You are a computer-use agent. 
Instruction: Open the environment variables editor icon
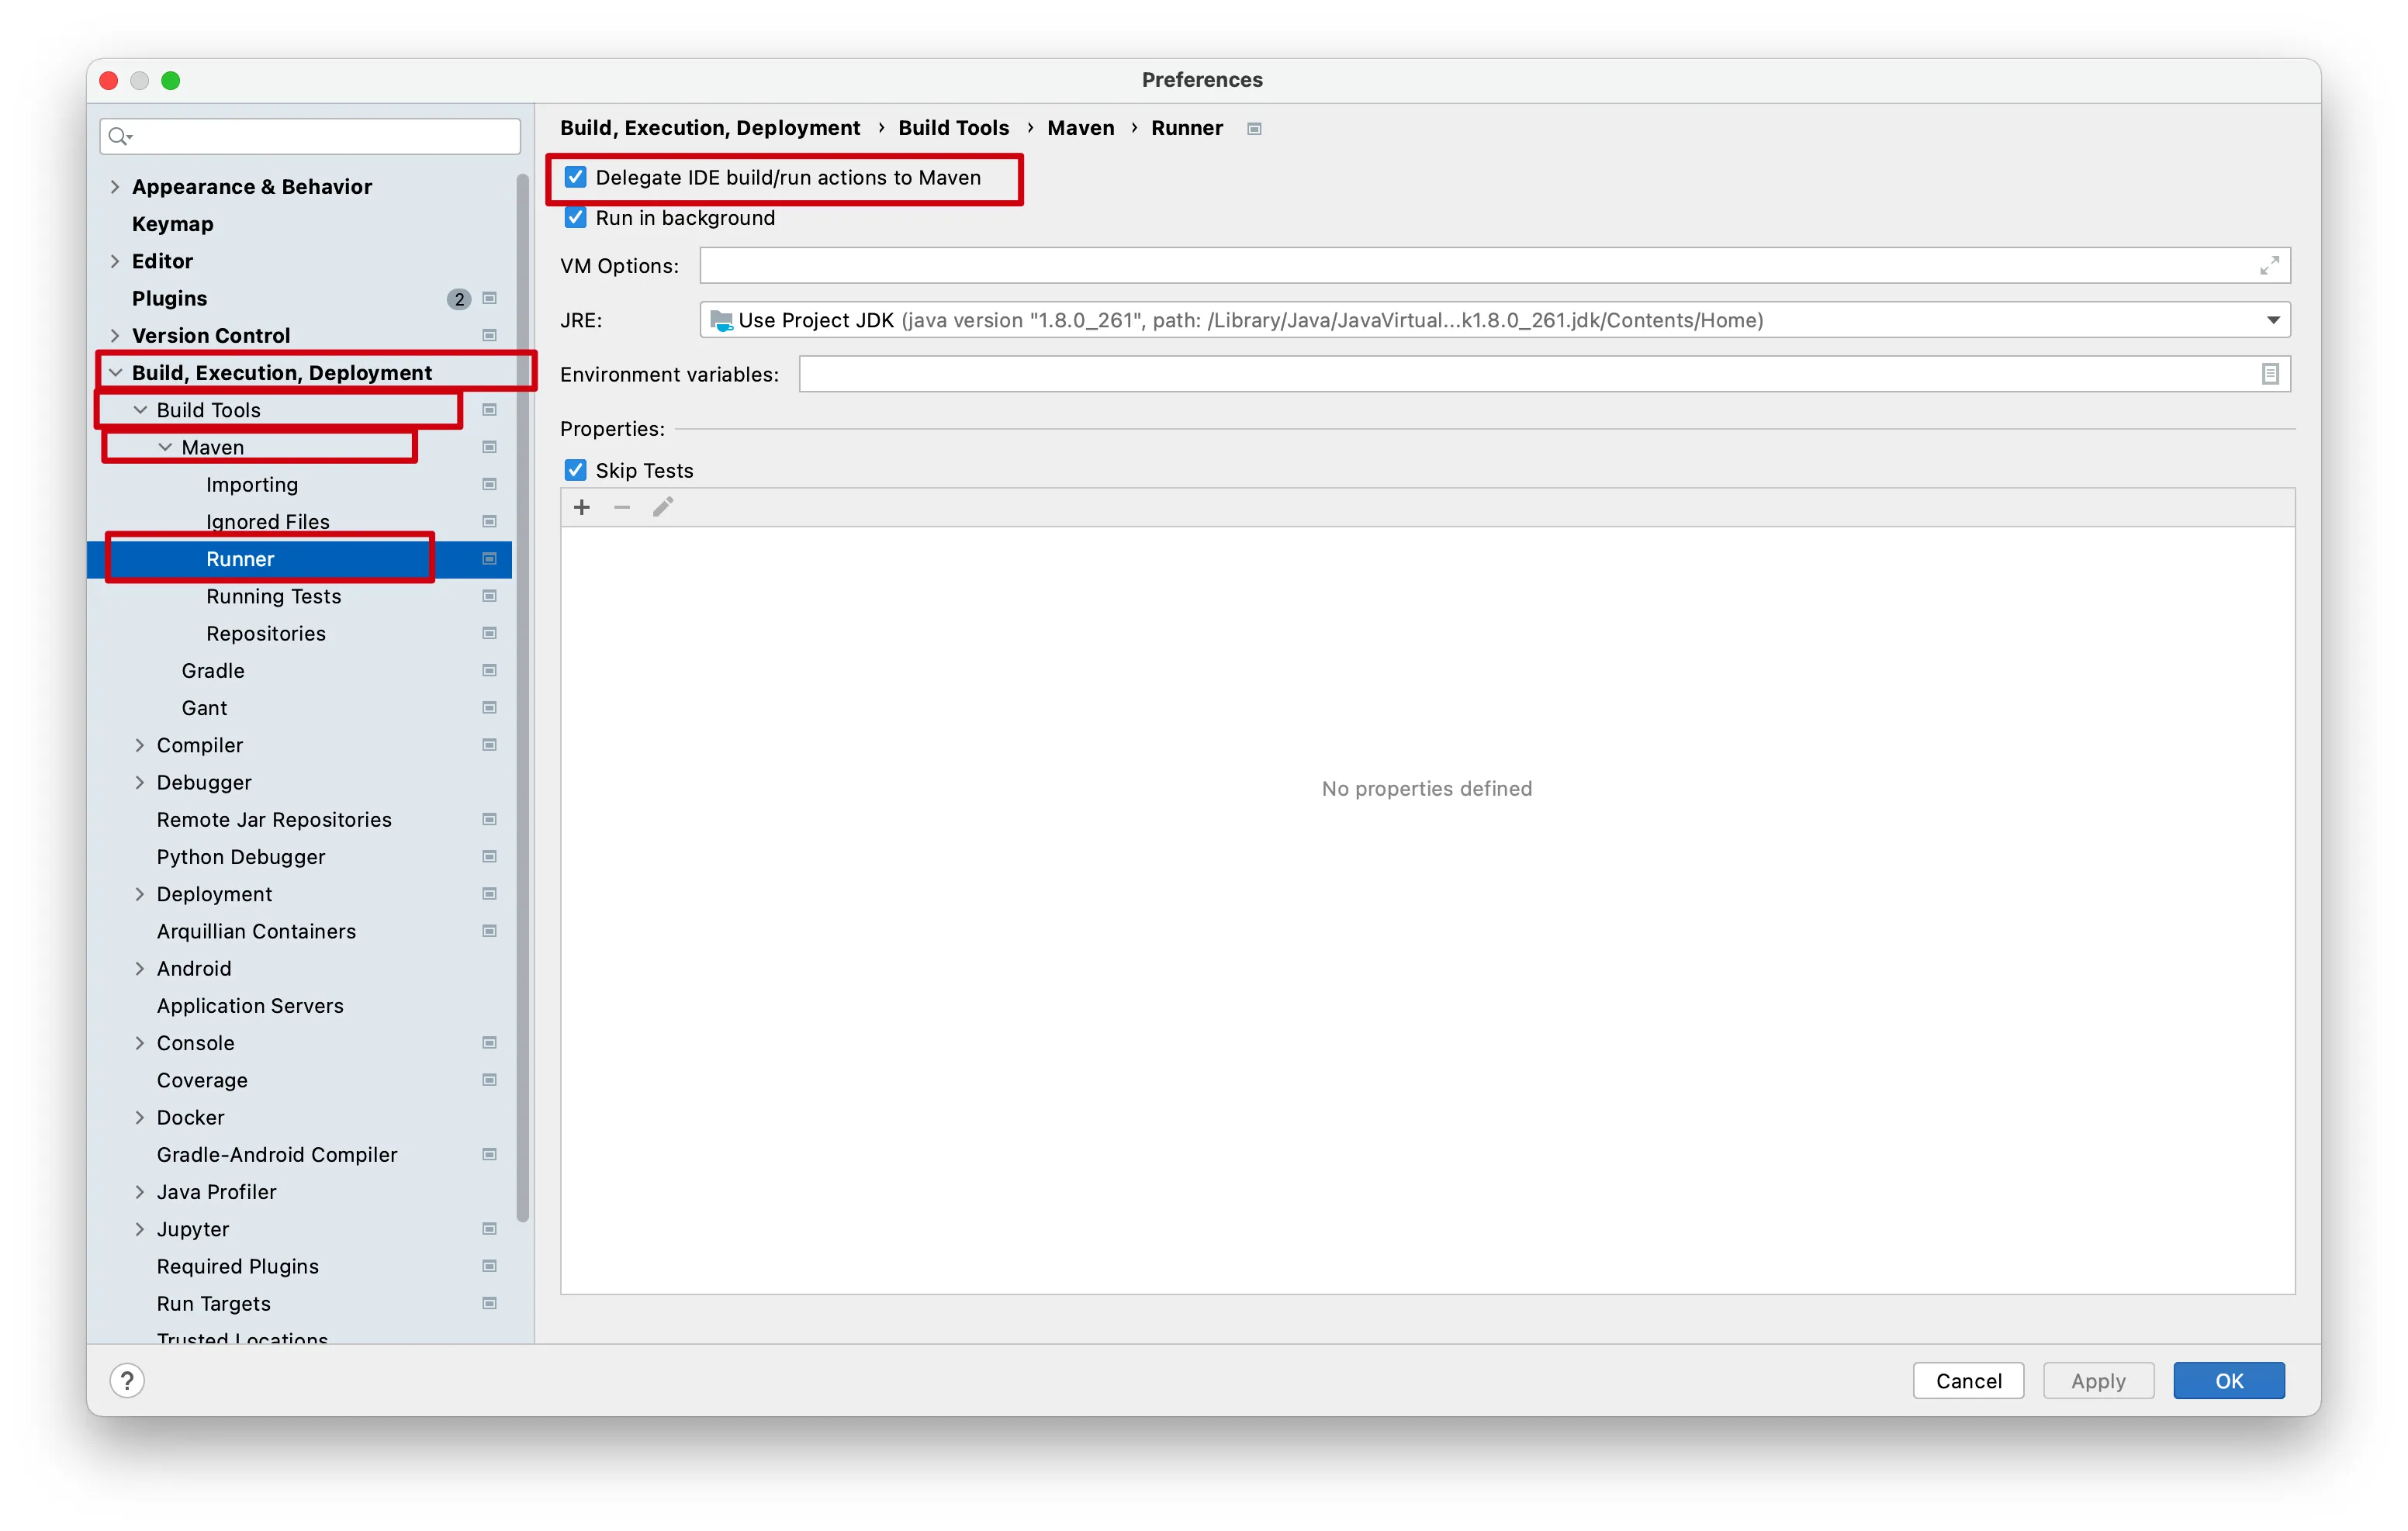(x=2270, y=374)
